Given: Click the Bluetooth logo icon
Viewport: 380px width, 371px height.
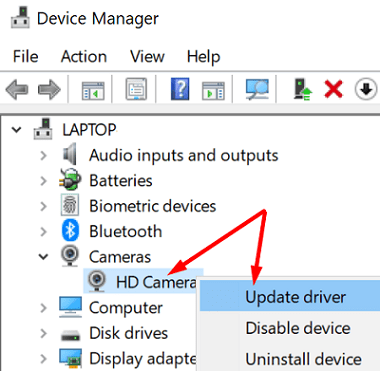Looking at the screenshot, I should [x=70, y=230].
